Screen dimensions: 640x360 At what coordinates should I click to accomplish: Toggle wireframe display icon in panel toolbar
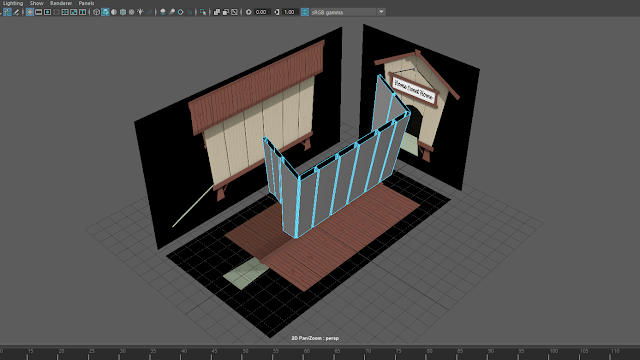[96, 12]
